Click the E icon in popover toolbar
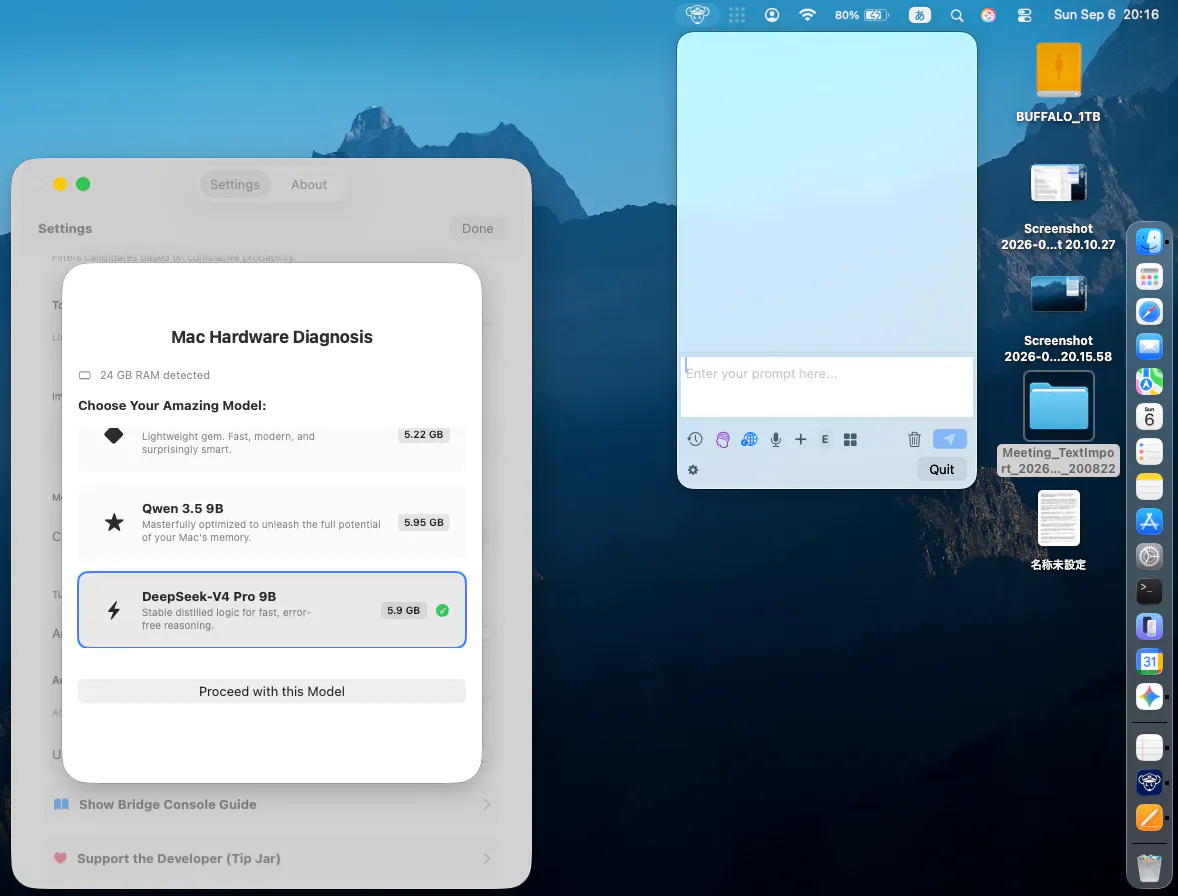Screen dimensions: 1178x896 [x=825, y=439]
